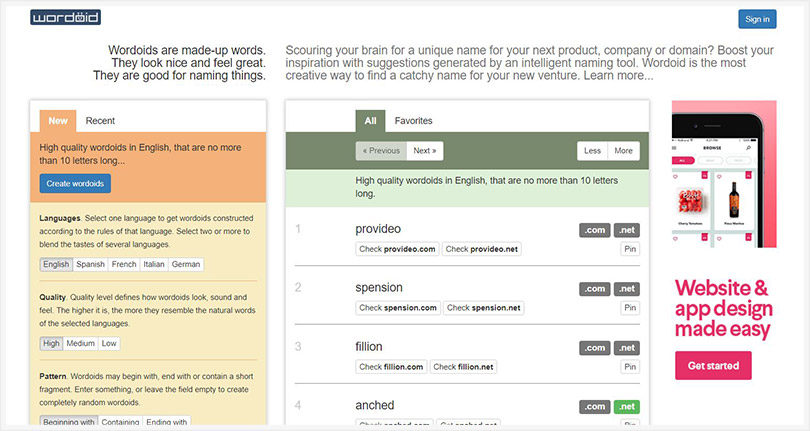
Task: Click the More button
Action: pyautogui.click(x=624, y=151)
